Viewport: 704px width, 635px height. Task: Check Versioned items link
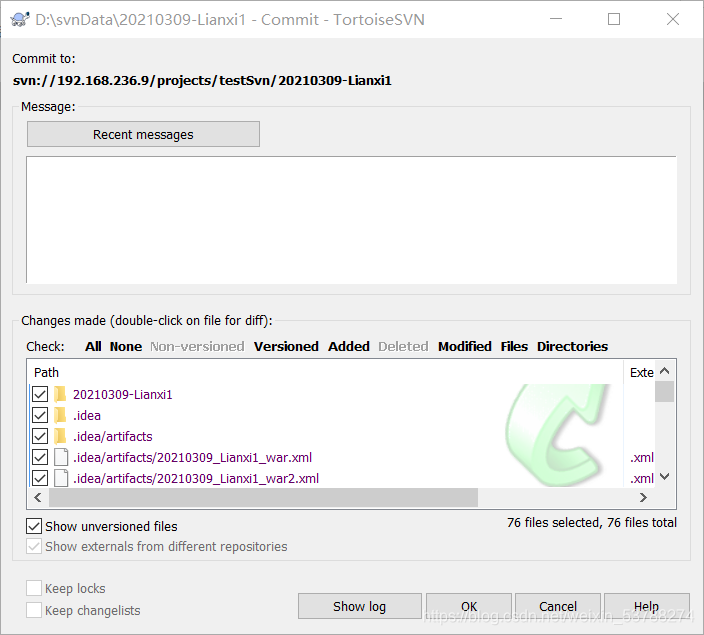(286, 346)
